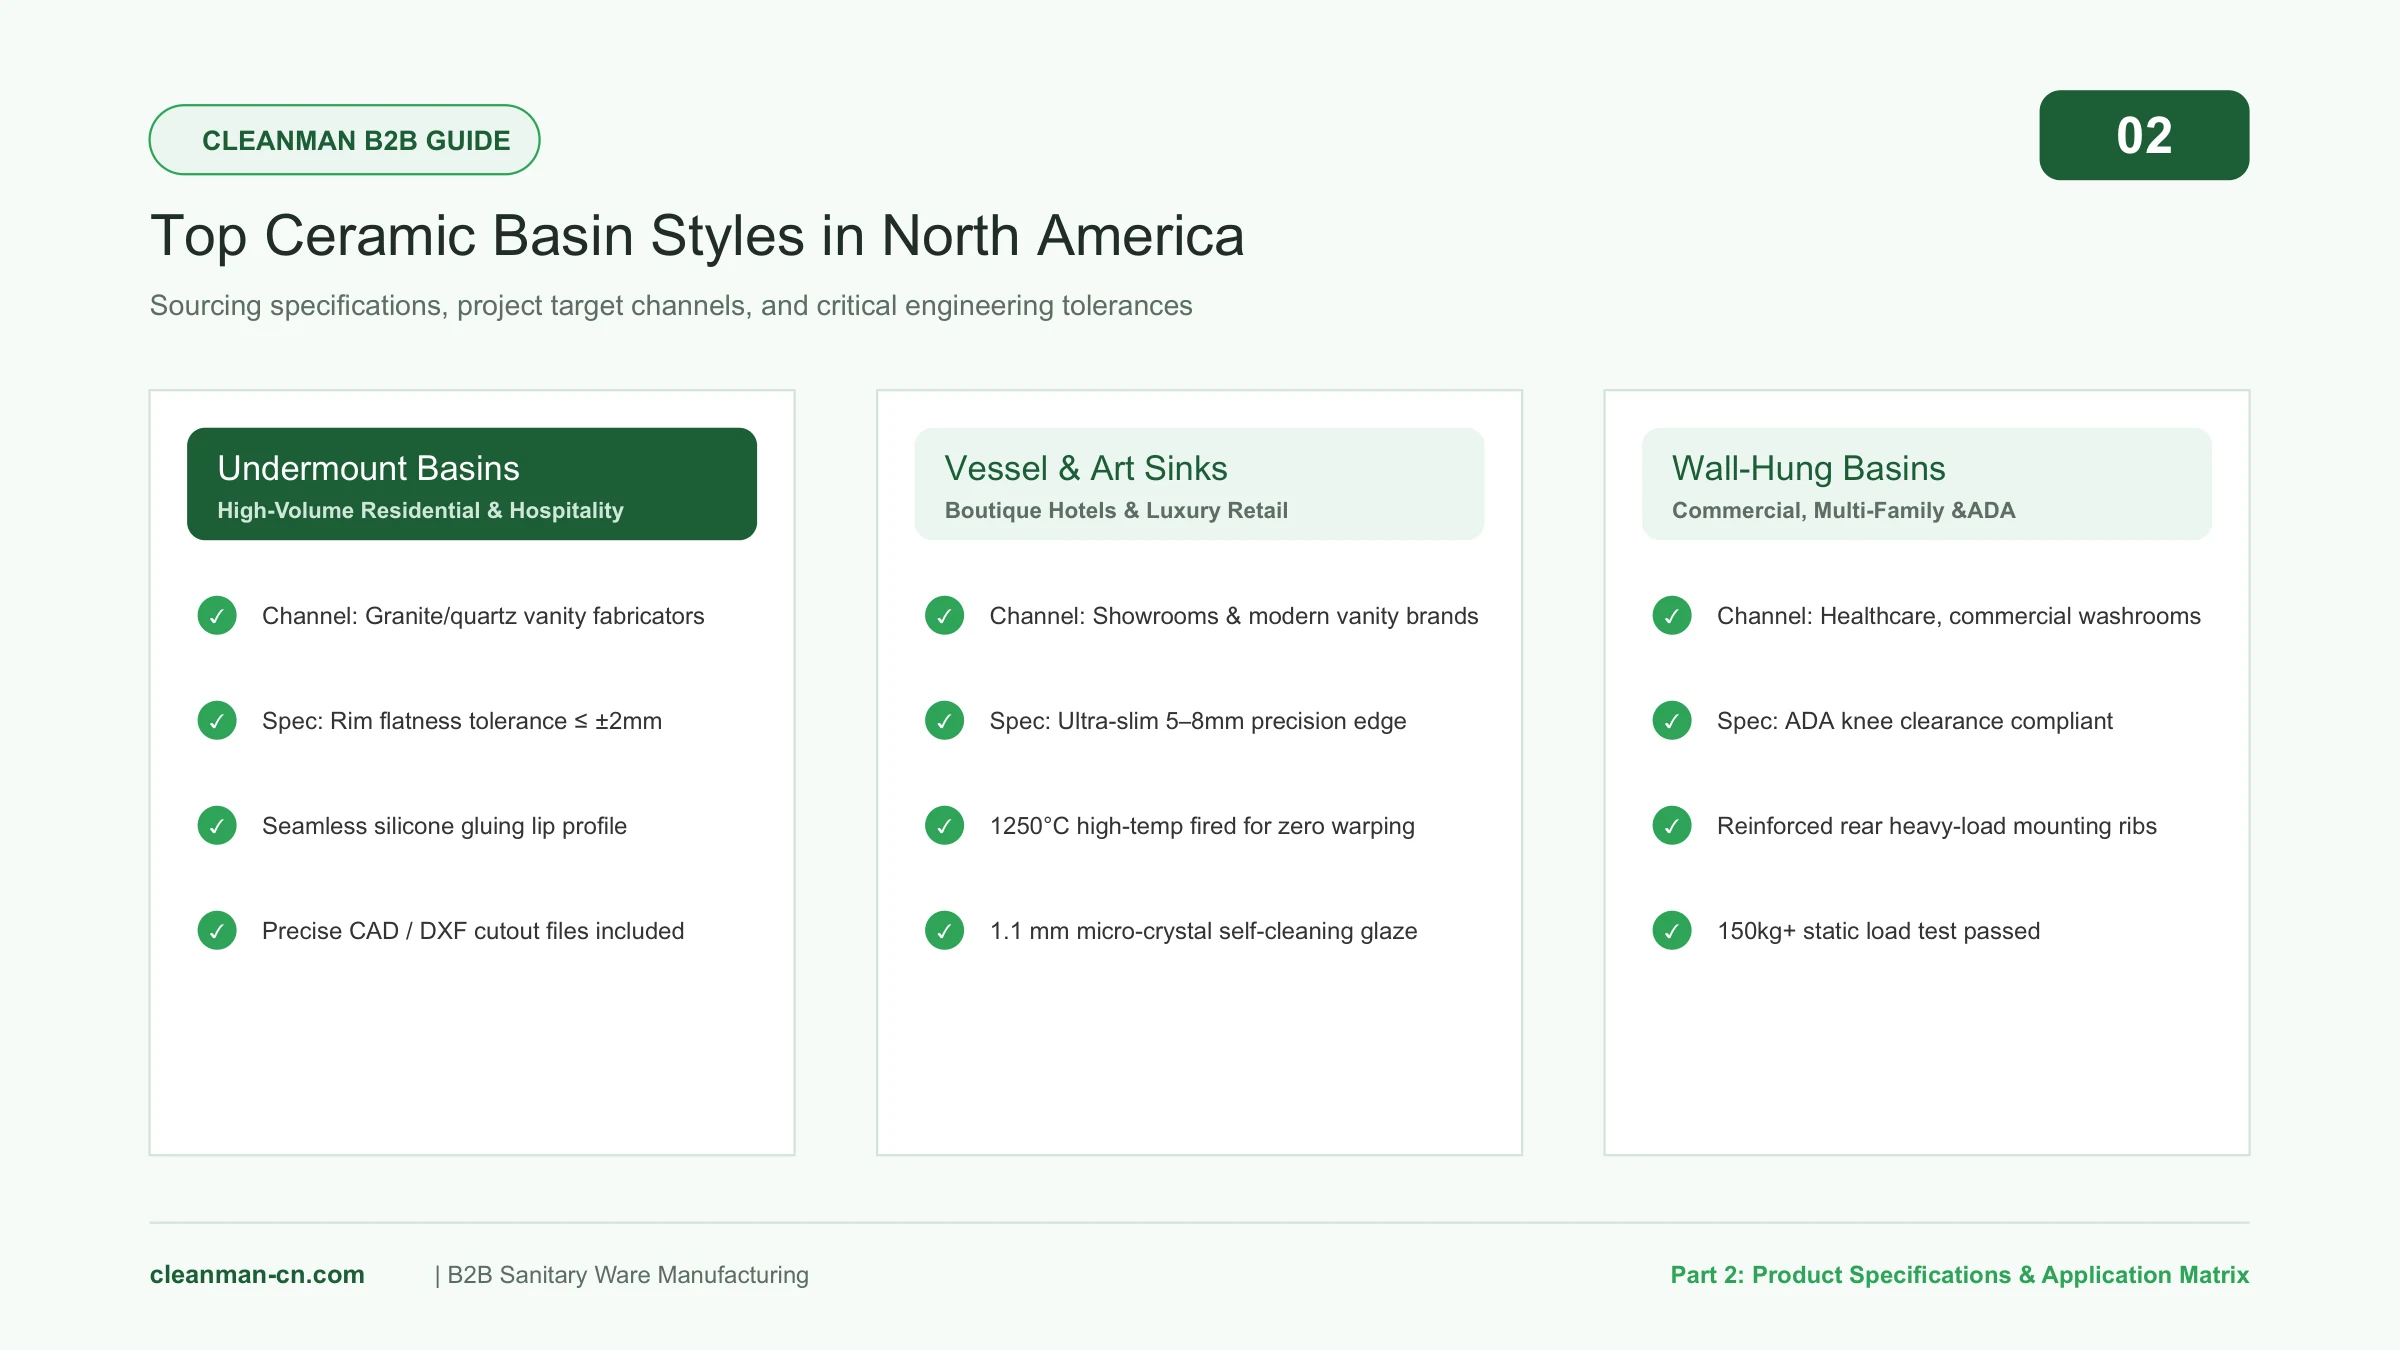Click Part 2: Product Specifications & Application Matrix
This screenshot has height=1350, width=2400.
coord(1960,1275)
